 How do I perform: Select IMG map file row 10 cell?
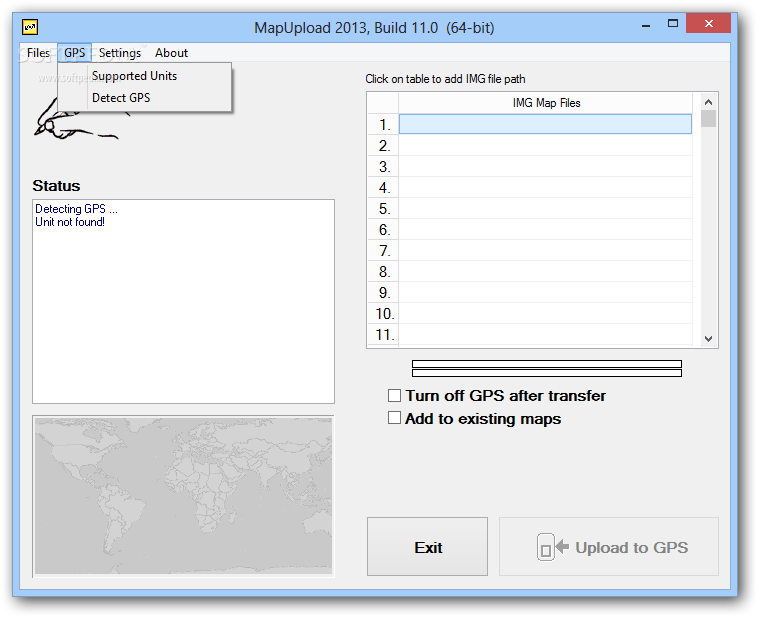[545, 313]
